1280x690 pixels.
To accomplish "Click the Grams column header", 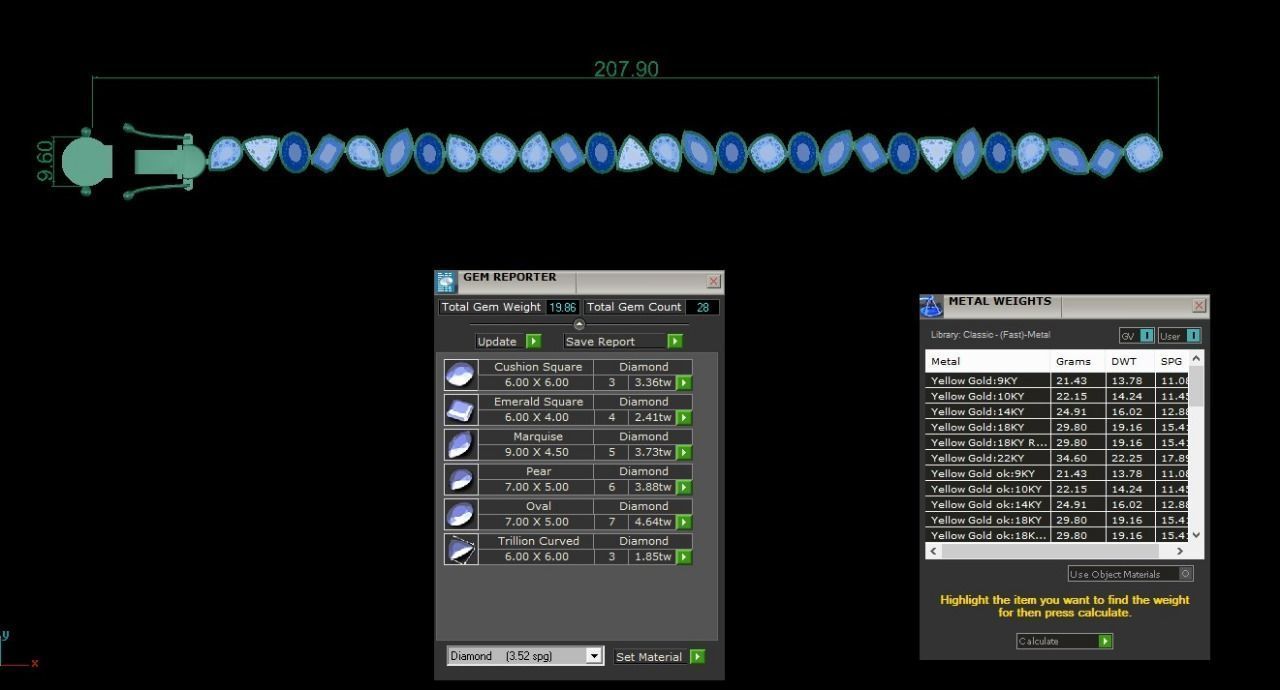I will (1077, 361).
